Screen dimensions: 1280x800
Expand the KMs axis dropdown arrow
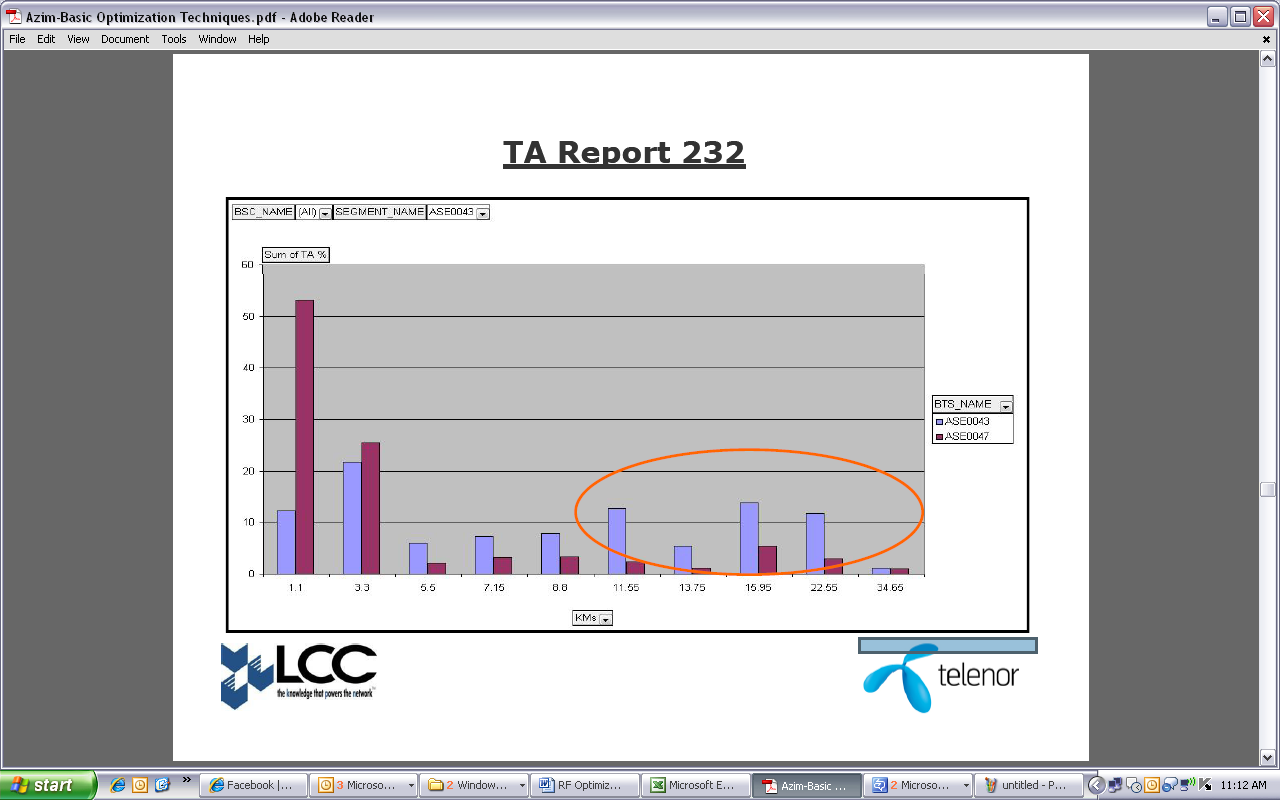pos(605,619)
